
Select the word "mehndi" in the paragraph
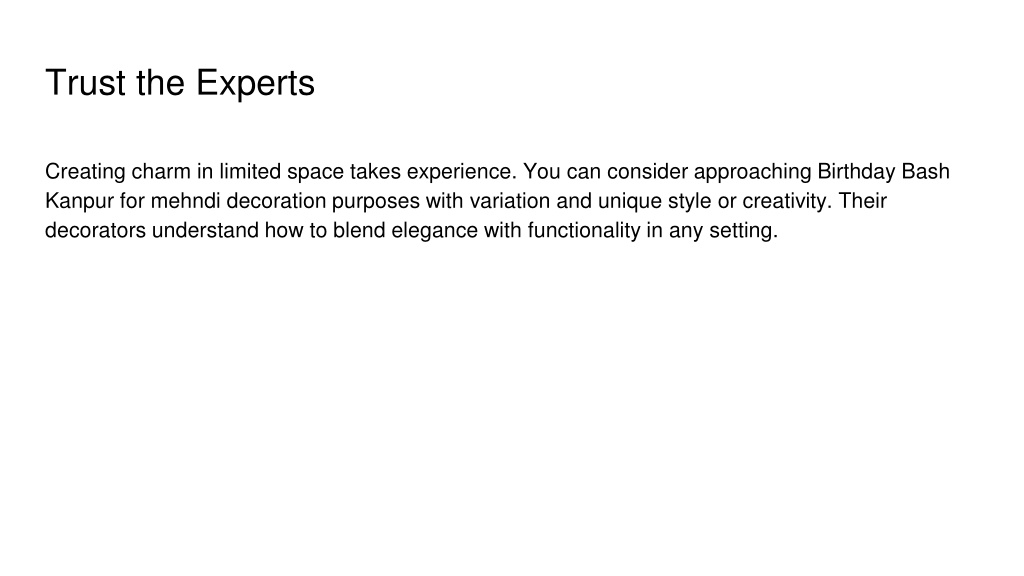coord(185,200)
